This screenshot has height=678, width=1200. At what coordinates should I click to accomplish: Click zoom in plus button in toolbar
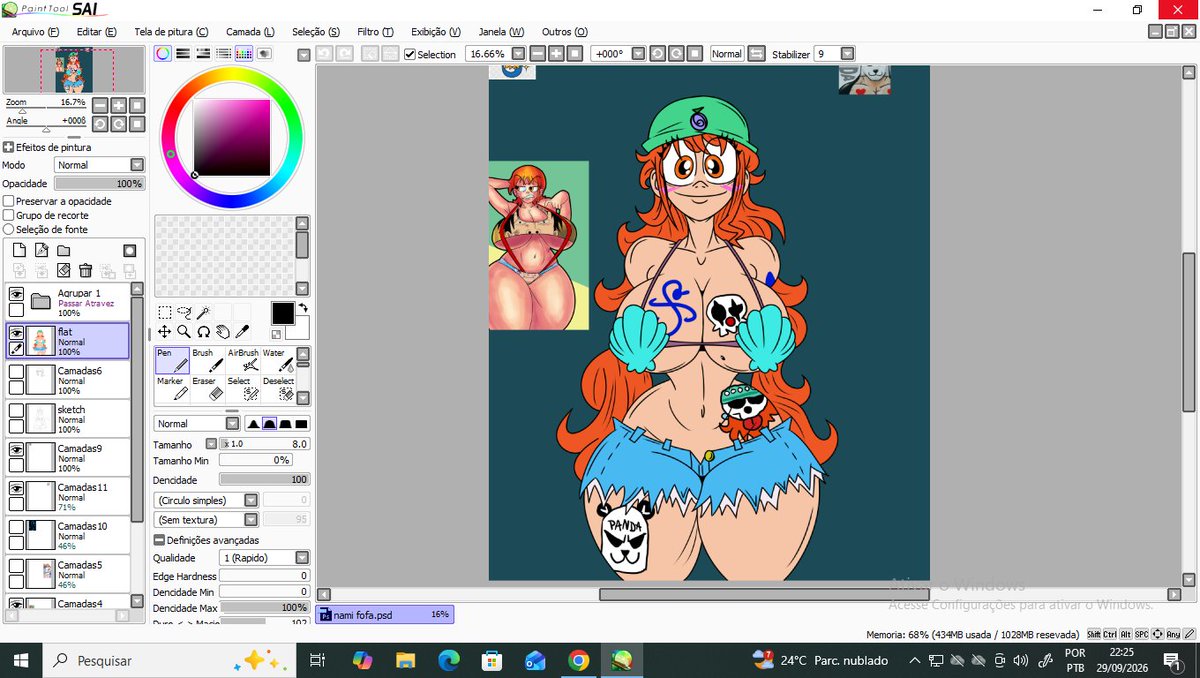[x=556, y=54]
